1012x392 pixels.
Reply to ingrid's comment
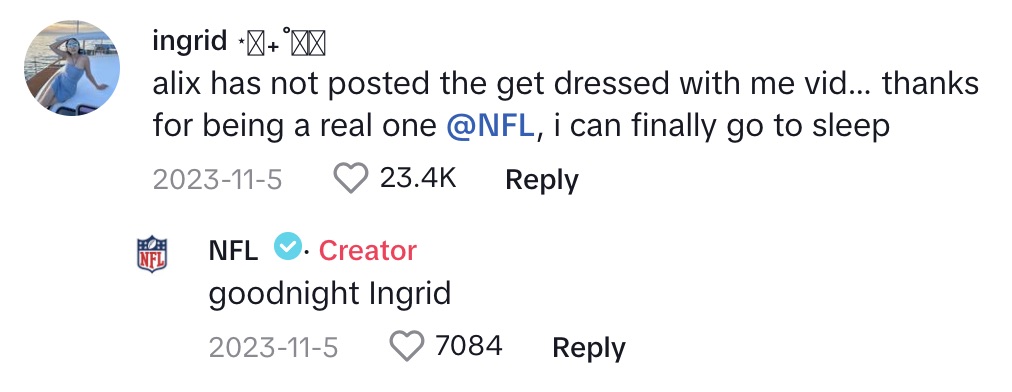click(541, 180)
